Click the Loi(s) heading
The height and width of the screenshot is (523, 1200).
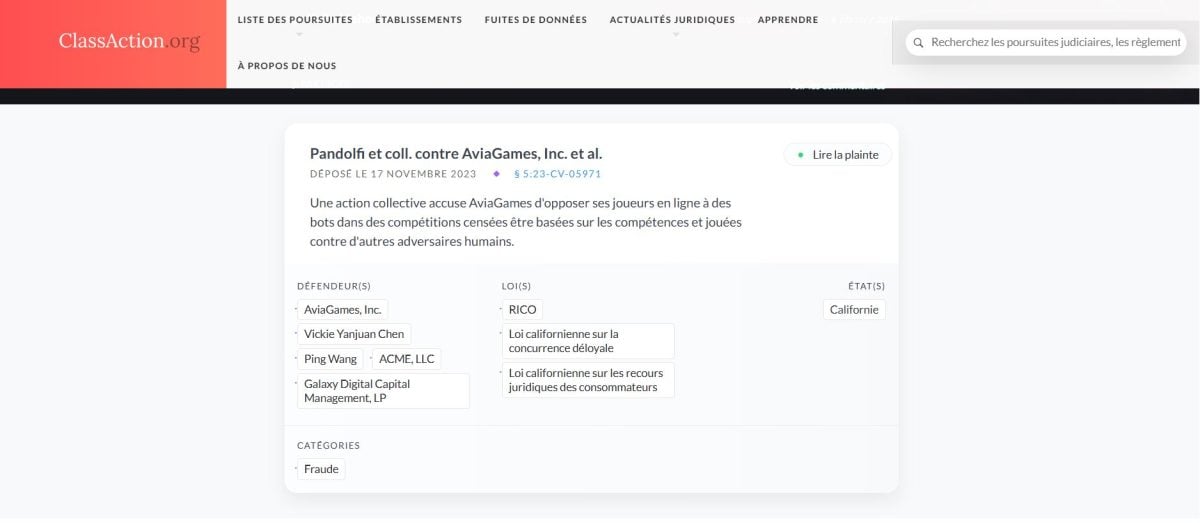point(516,286)
